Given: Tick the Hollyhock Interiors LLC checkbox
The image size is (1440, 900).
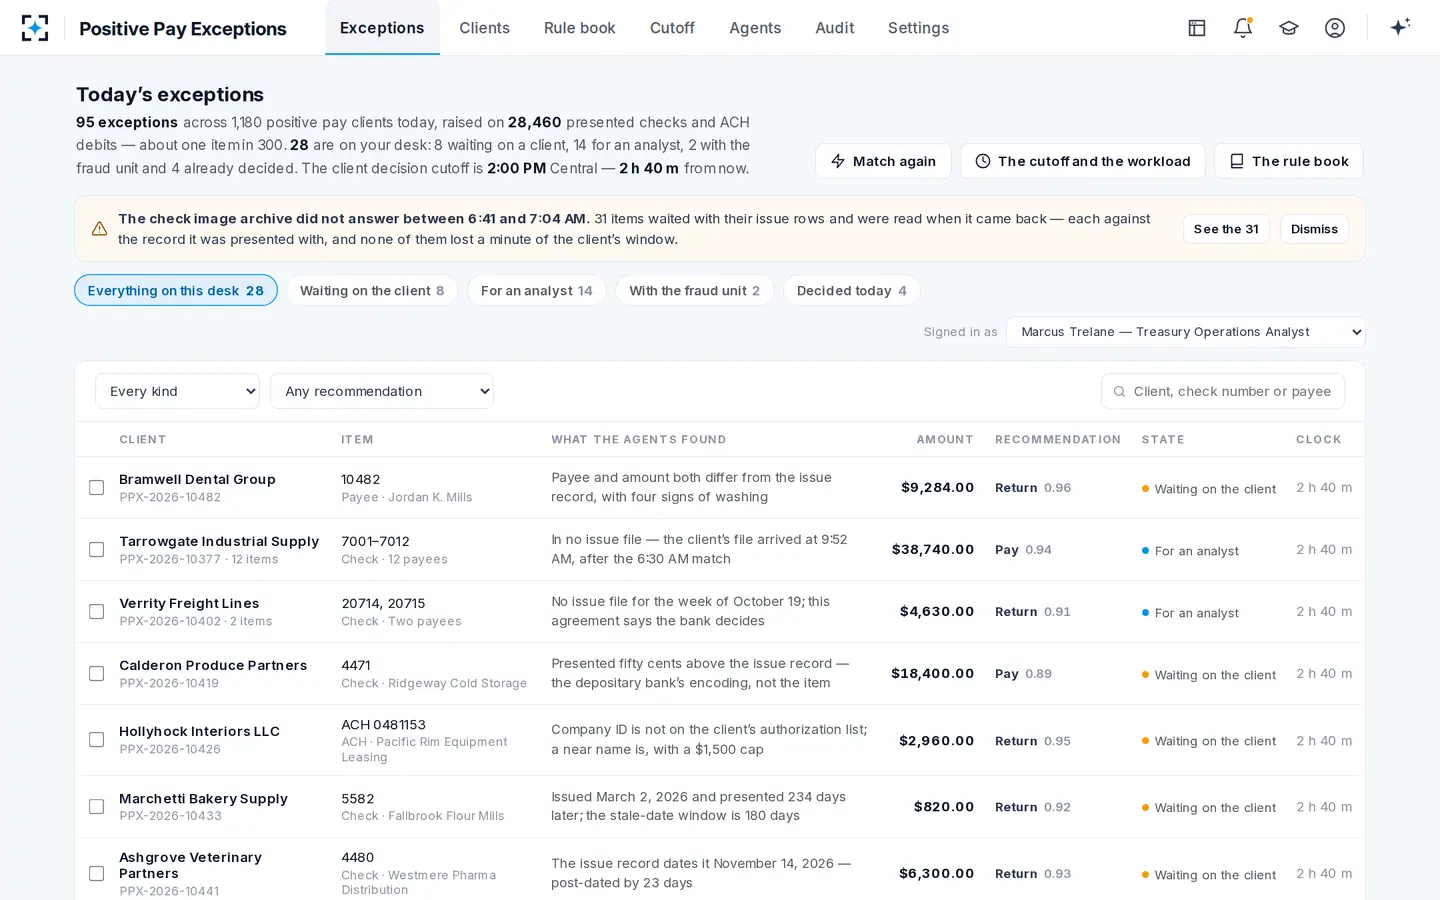Looking at the screenshot, I should [97, 740].
